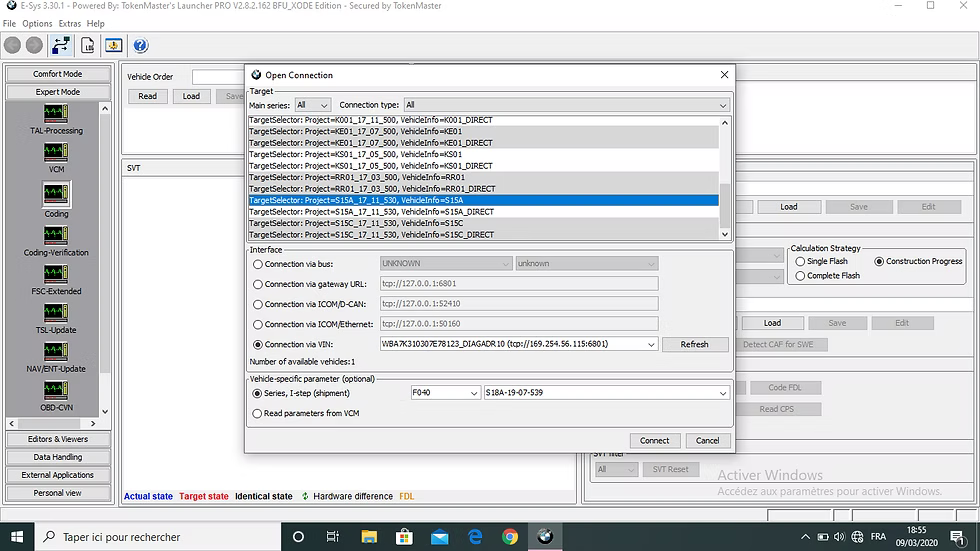Expand the F040 series dropdown
Screen dimensions: 980x551
click(445, 393)
